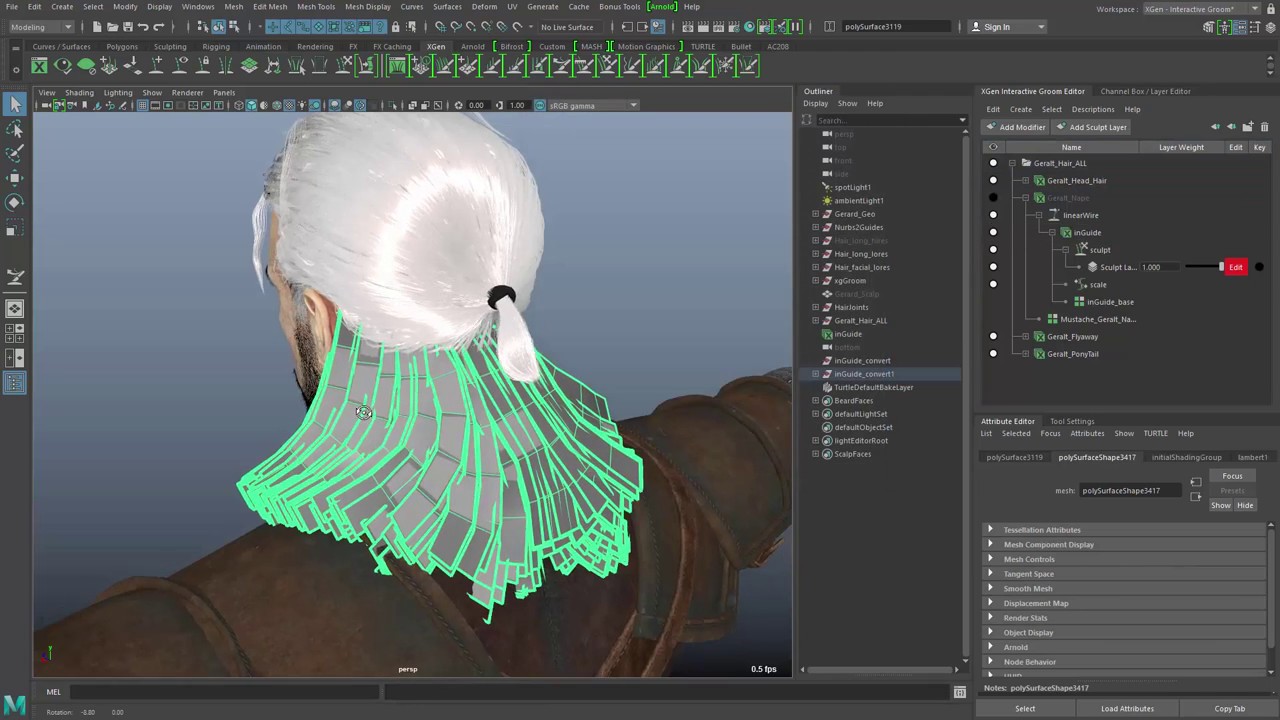Open the viewport Shading menu
This screenshot has width=1280, height=720.
79,93
